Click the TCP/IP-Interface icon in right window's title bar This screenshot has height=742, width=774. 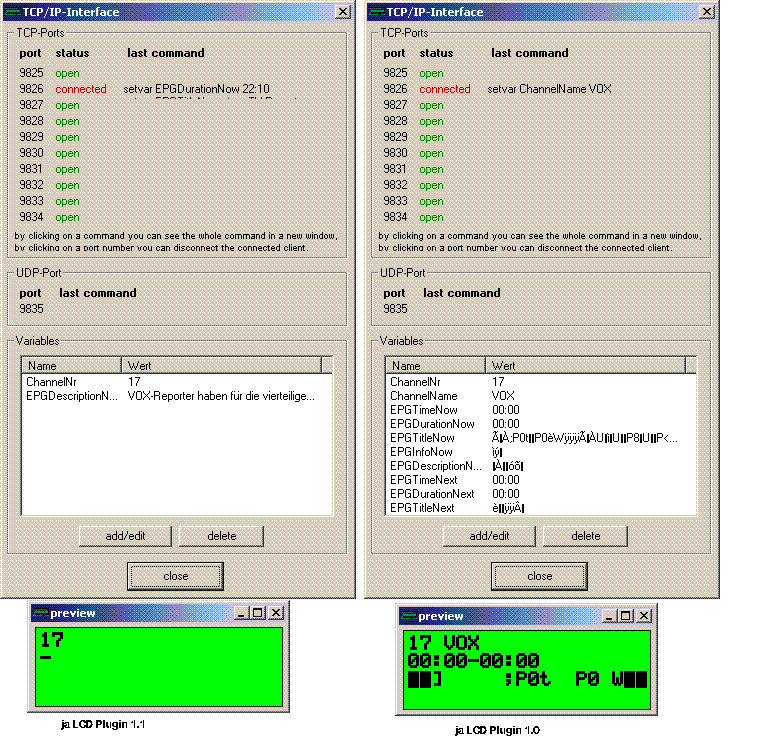pyautogui.click(x=376, y=12)
